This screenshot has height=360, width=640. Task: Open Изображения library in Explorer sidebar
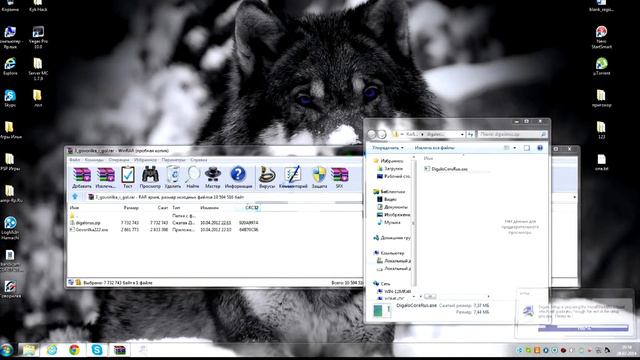pyautogui.click(x=394, y=215)
